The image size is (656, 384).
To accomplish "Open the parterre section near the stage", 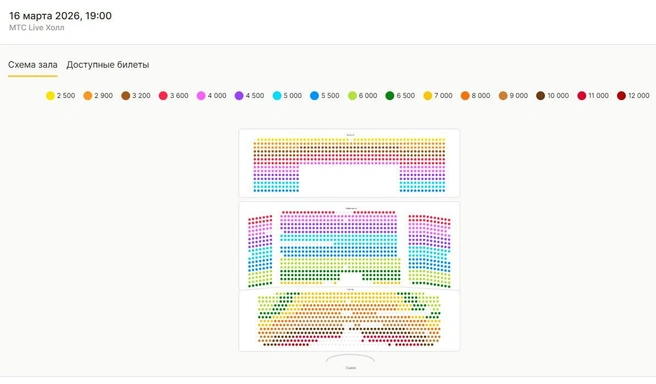I will pyautogui.click(x=349, y=320).
